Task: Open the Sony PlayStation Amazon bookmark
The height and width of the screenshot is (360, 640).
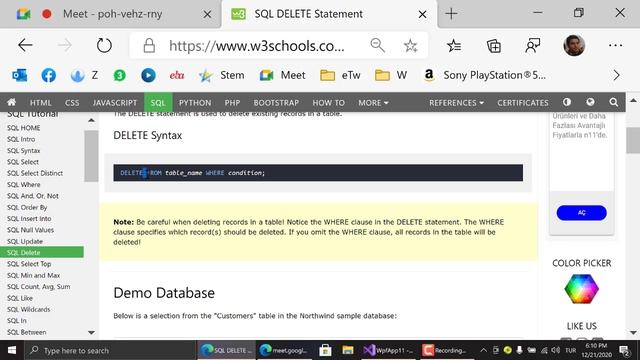Action: click(484, 75)
